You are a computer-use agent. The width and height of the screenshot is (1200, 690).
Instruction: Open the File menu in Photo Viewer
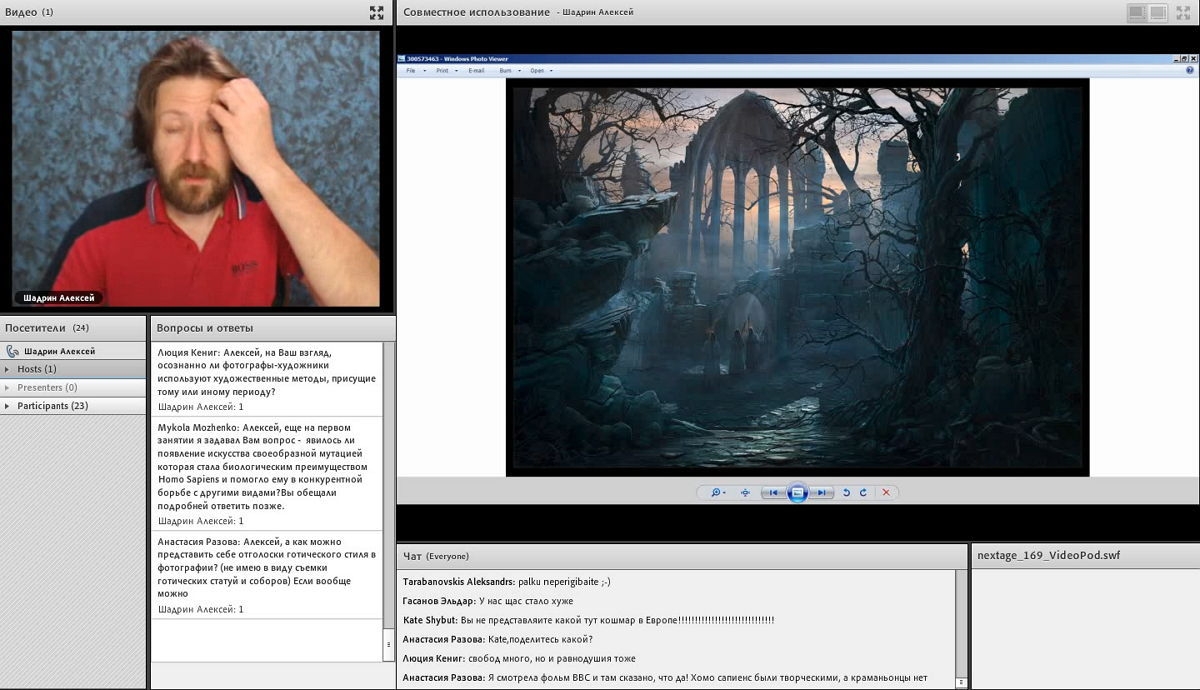pyautogui.click(x=413, y=71)
